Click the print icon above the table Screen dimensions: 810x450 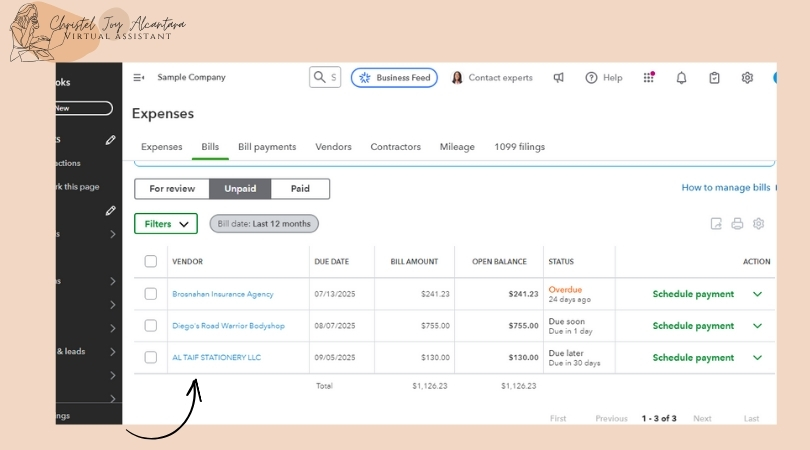(x=737, y=224)
